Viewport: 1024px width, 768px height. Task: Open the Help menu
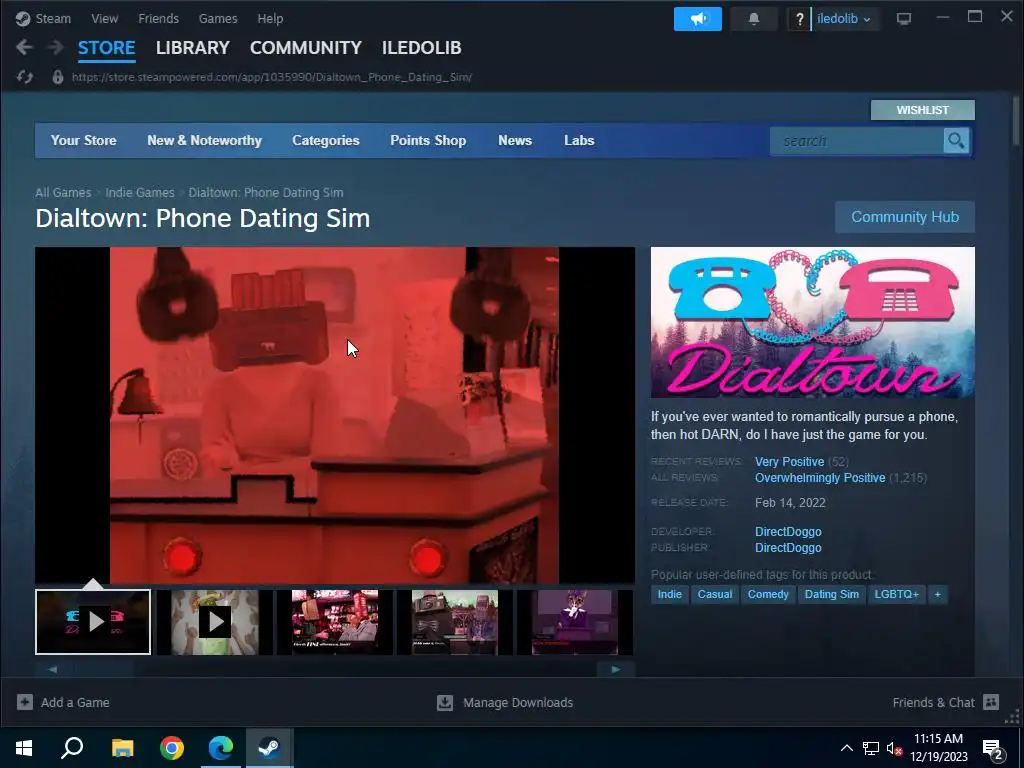coord(270,18)
